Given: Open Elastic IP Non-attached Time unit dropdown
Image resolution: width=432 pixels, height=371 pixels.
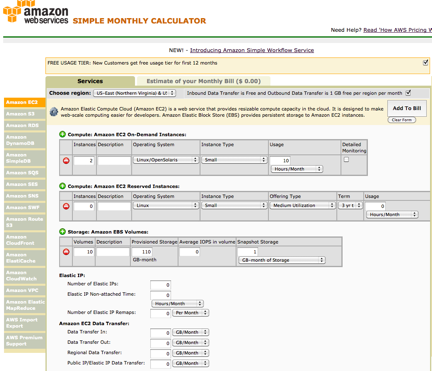Looking at the screenshot, I should (x=177, y=304).
